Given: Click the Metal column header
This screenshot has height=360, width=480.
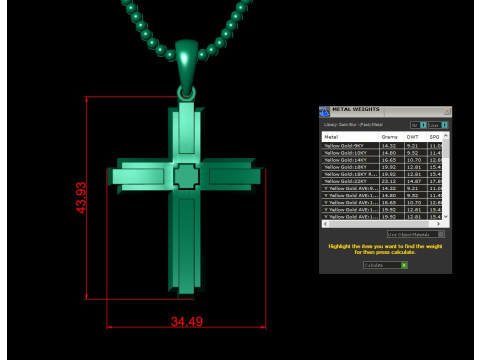Looking at the screenshot, I should [x=350, y=137].
